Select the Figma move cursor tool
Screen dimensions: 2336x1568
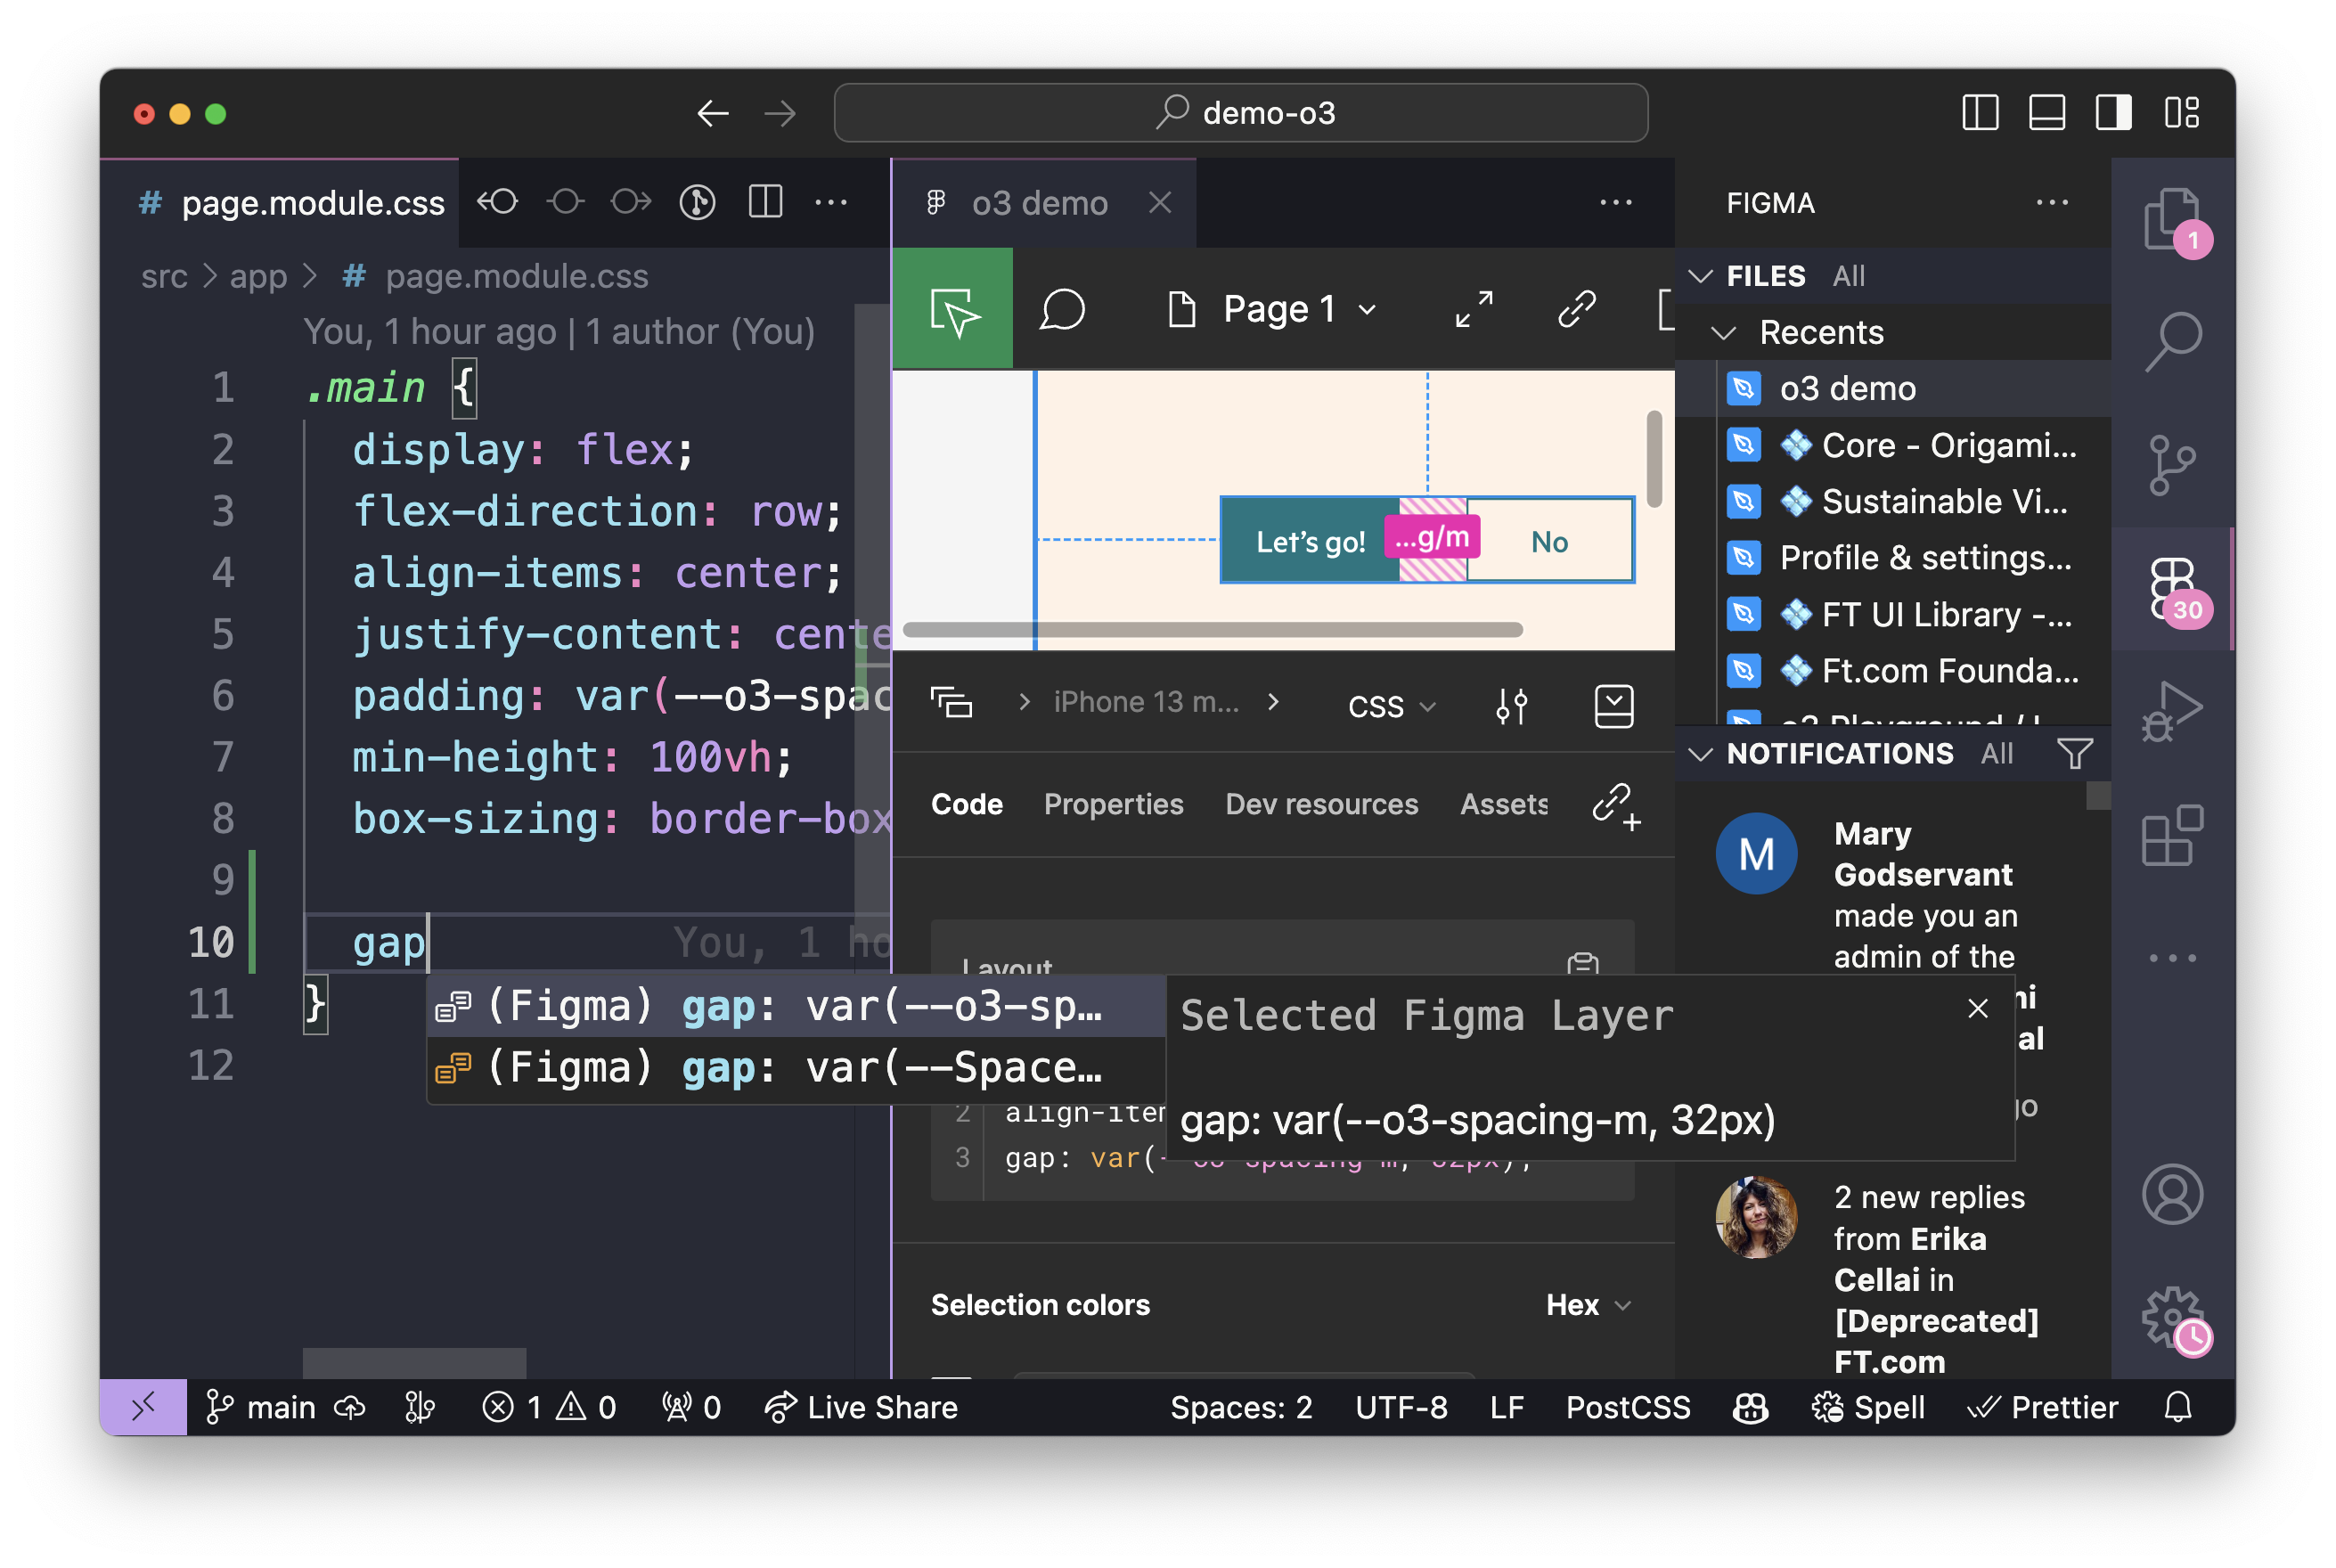pos(953,309)
